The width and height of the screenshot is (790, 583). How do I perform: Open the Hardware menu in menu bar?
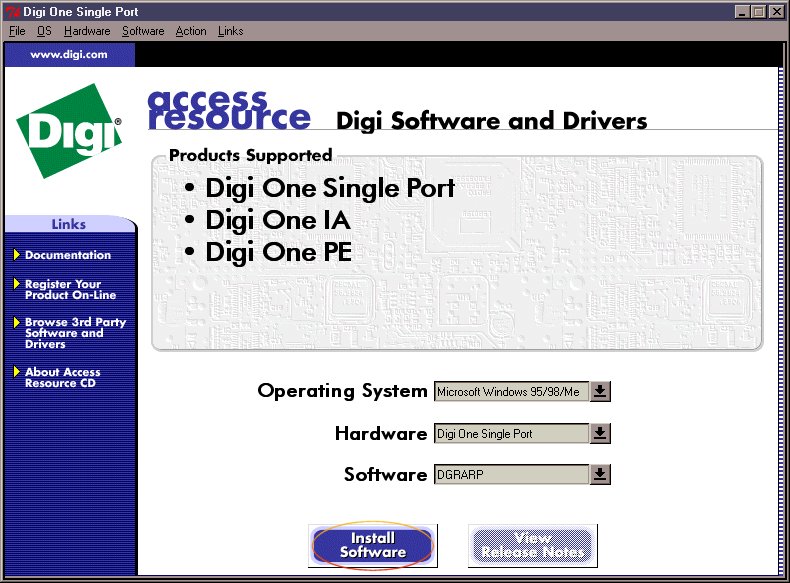(87, 31)
